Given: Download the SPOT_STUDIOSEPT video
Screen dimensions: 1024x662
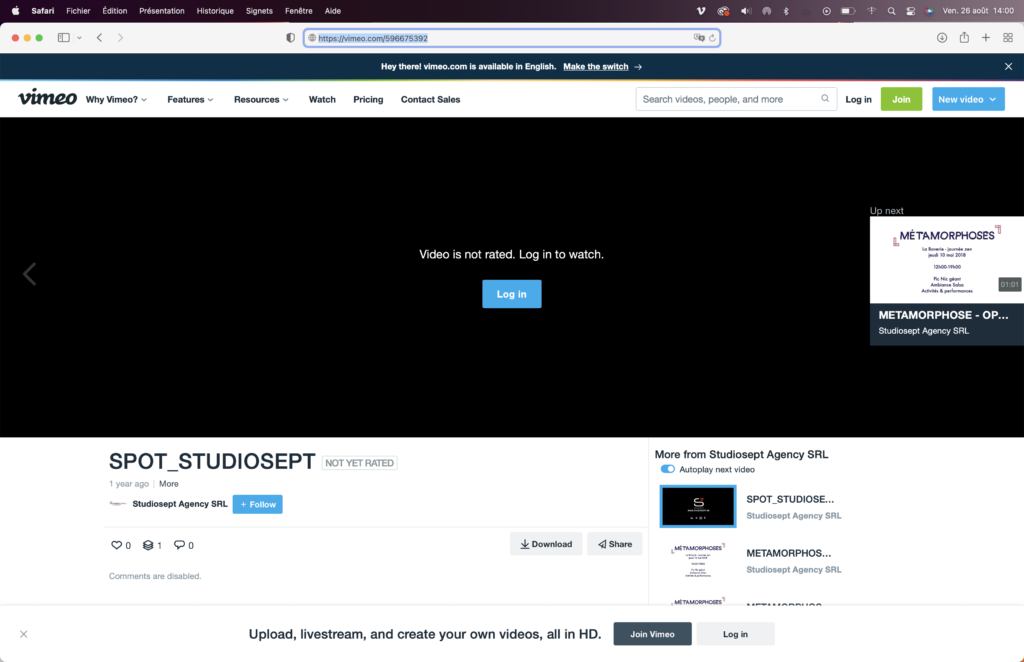Looking at the screenshot, I should pos(546,544).
